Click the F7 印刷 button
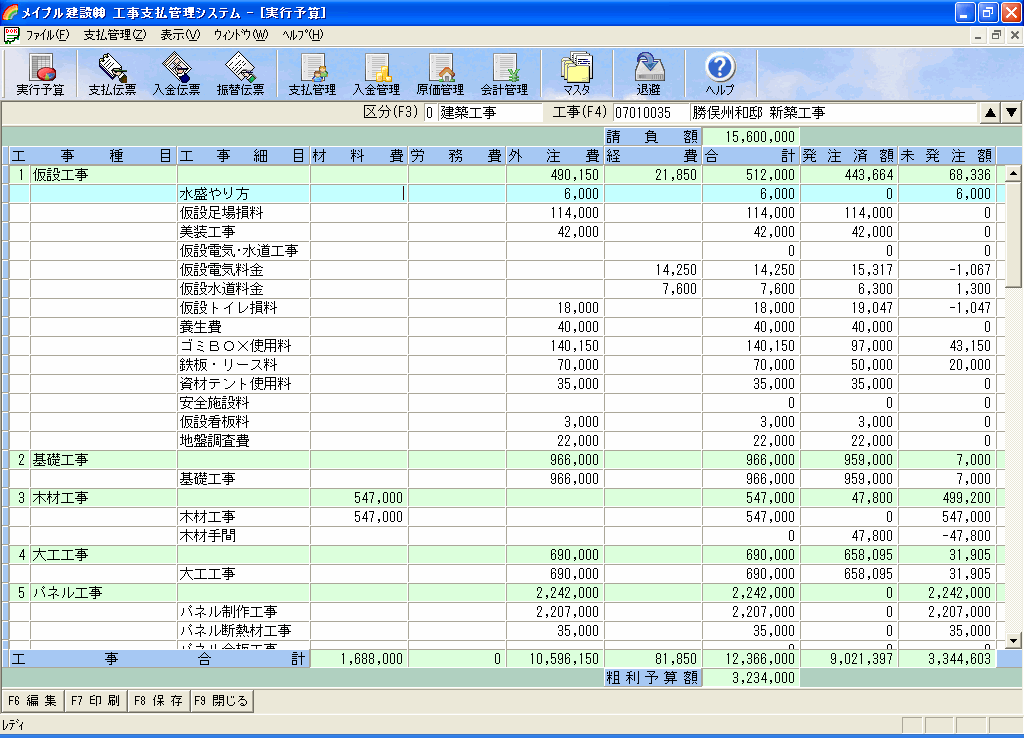The image size is (1024, 738). (x=96, y=700)
